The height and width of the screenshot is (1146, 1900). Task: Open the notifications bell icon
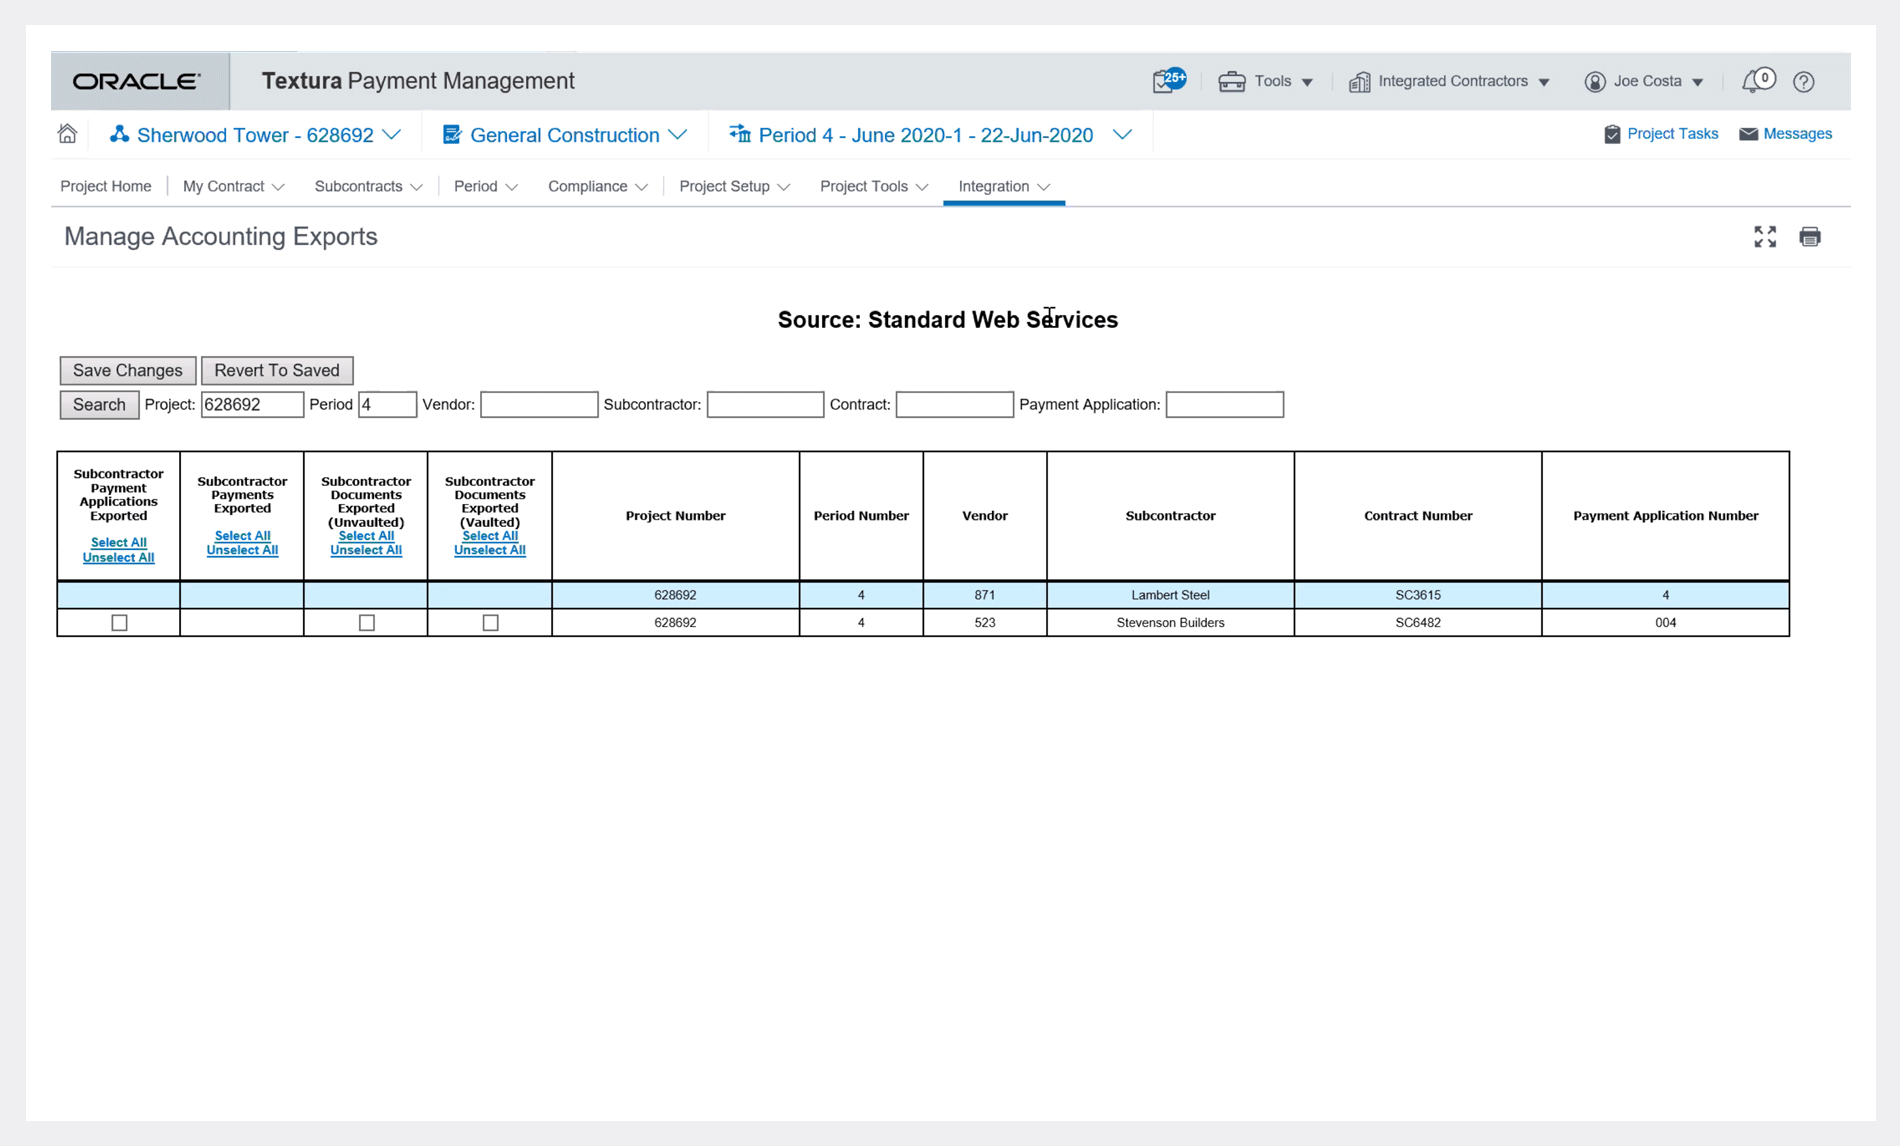(x=1757, y=81)
